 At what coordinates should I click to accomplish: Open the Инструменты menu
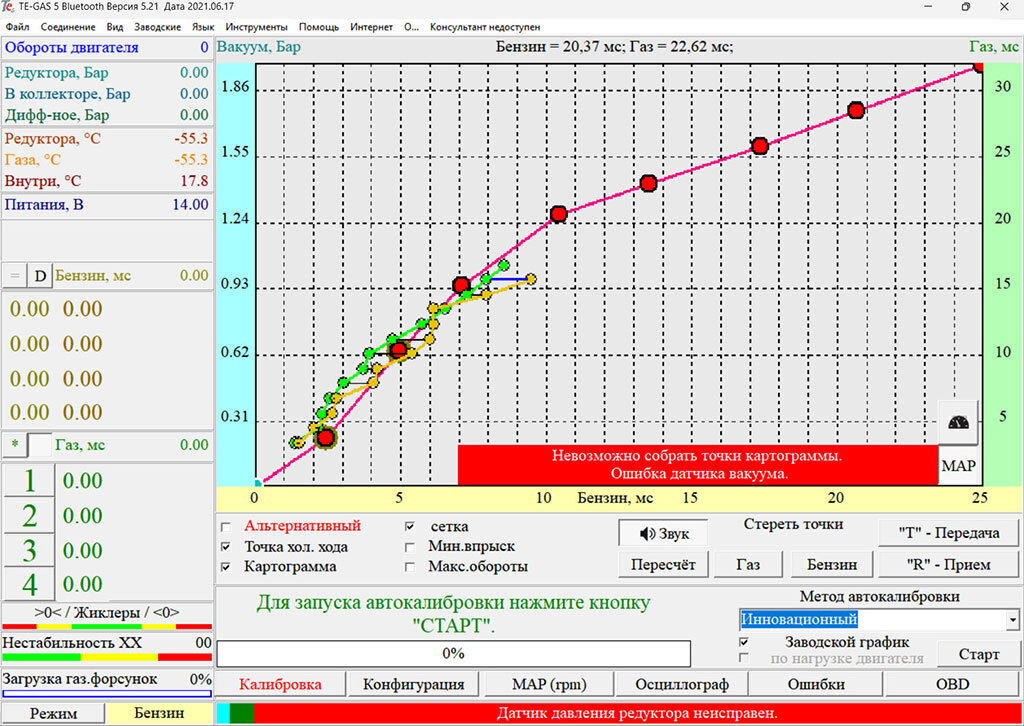pyautogui.click(x=256, y=27)
